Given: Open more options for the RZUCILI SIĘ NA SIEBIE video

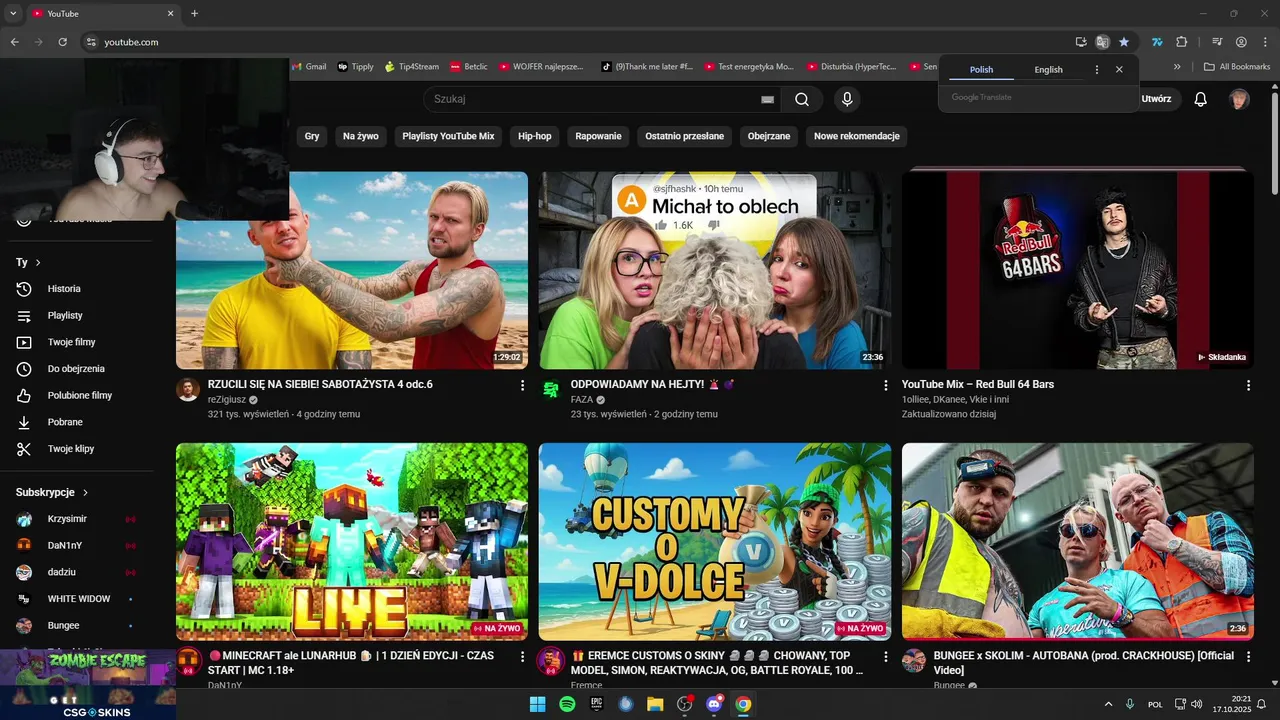Looking at the screenshot, I should [x=522, y=385].
